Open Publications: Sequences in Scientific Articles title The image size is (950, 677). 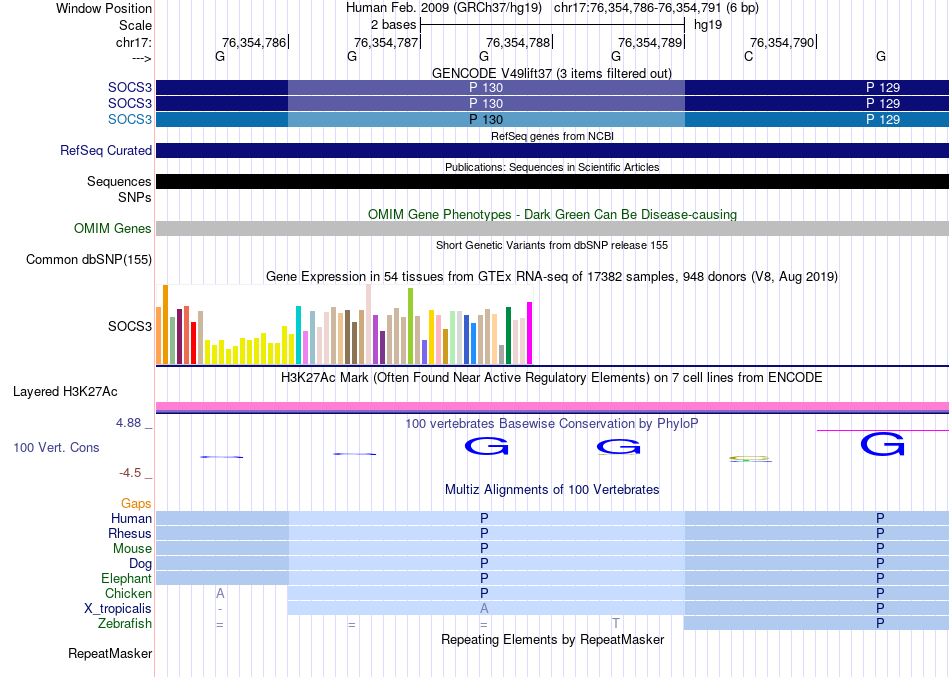pos(552,167)
